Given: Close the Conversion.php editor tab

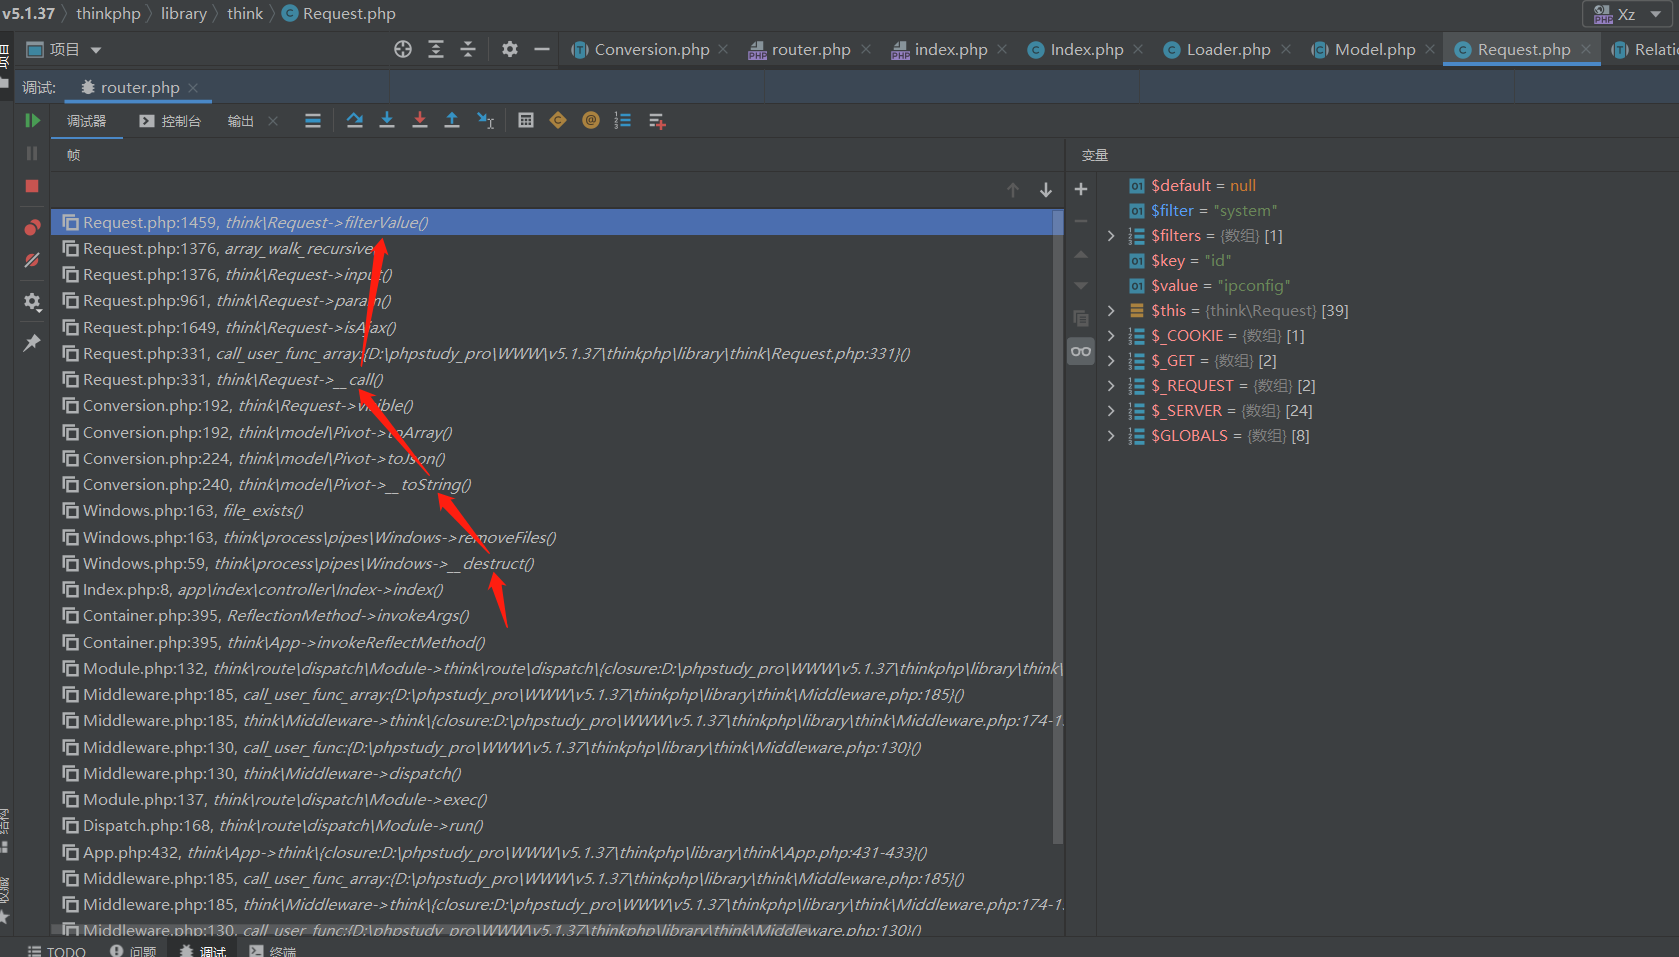Looking at the screenshot, I should pyautogui.click(x=723, y=49).
